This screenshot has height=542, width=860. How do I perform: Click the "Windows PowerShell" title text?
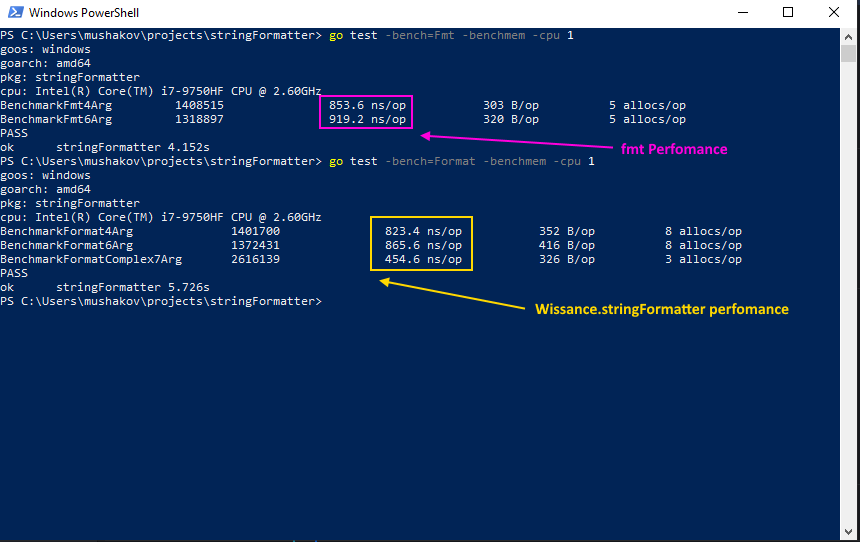click(84, 13)
